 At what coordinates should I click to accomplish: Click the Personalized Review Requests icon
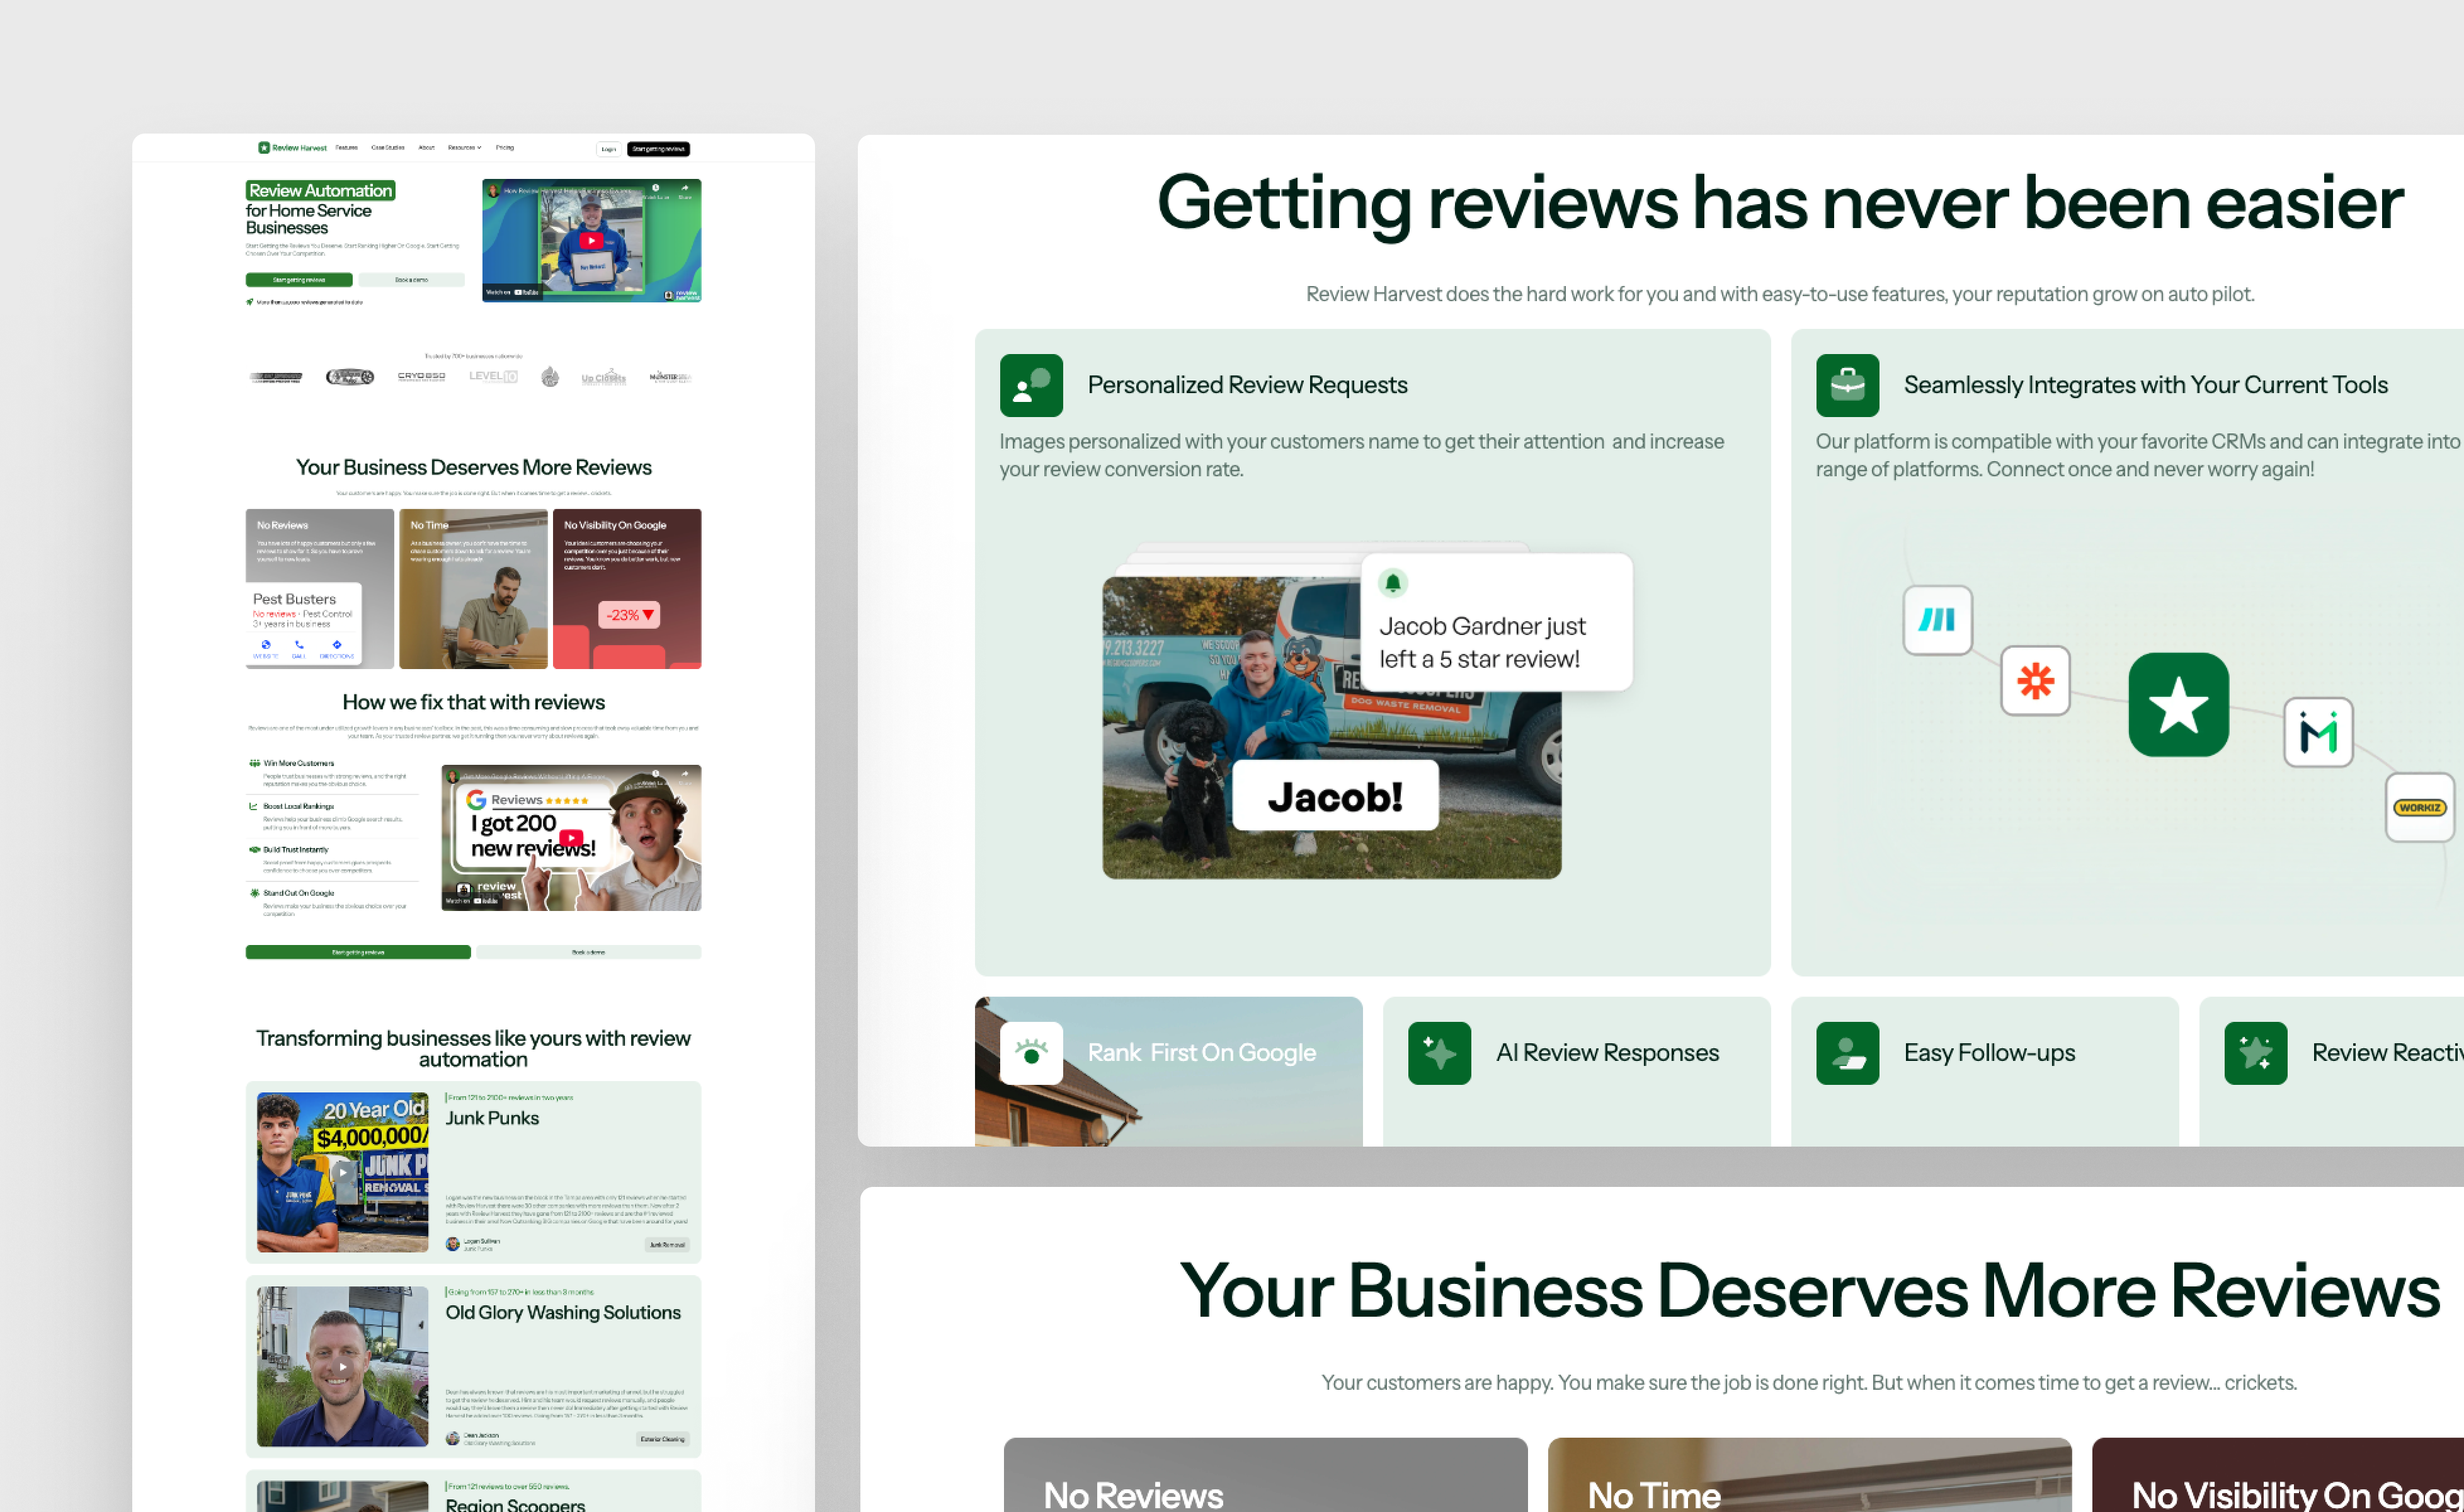coord(1031,385)
